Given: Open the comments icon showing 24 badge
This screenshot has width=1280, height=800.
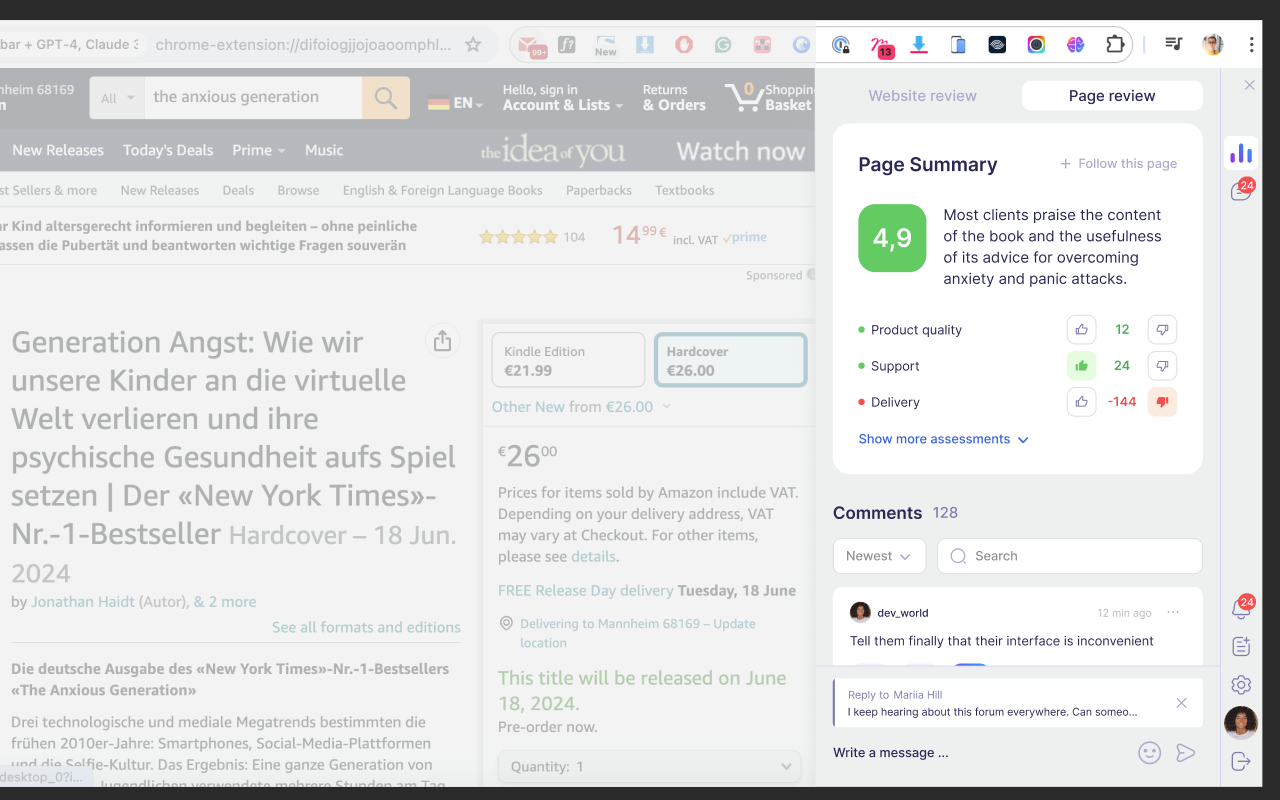Looking at the screenshot, I should [1240, 191].
